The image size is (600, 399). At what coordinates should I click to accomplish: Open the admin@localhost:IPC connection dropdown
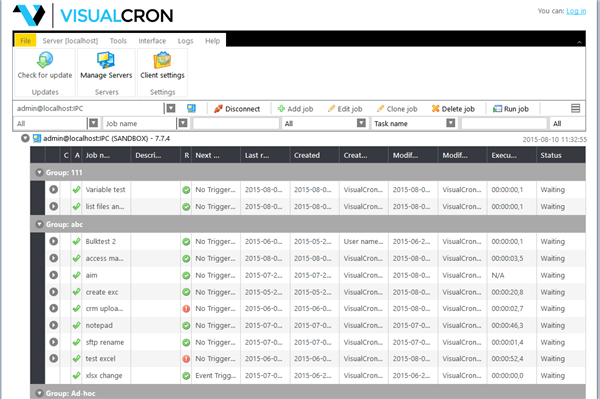pos(171,108)
